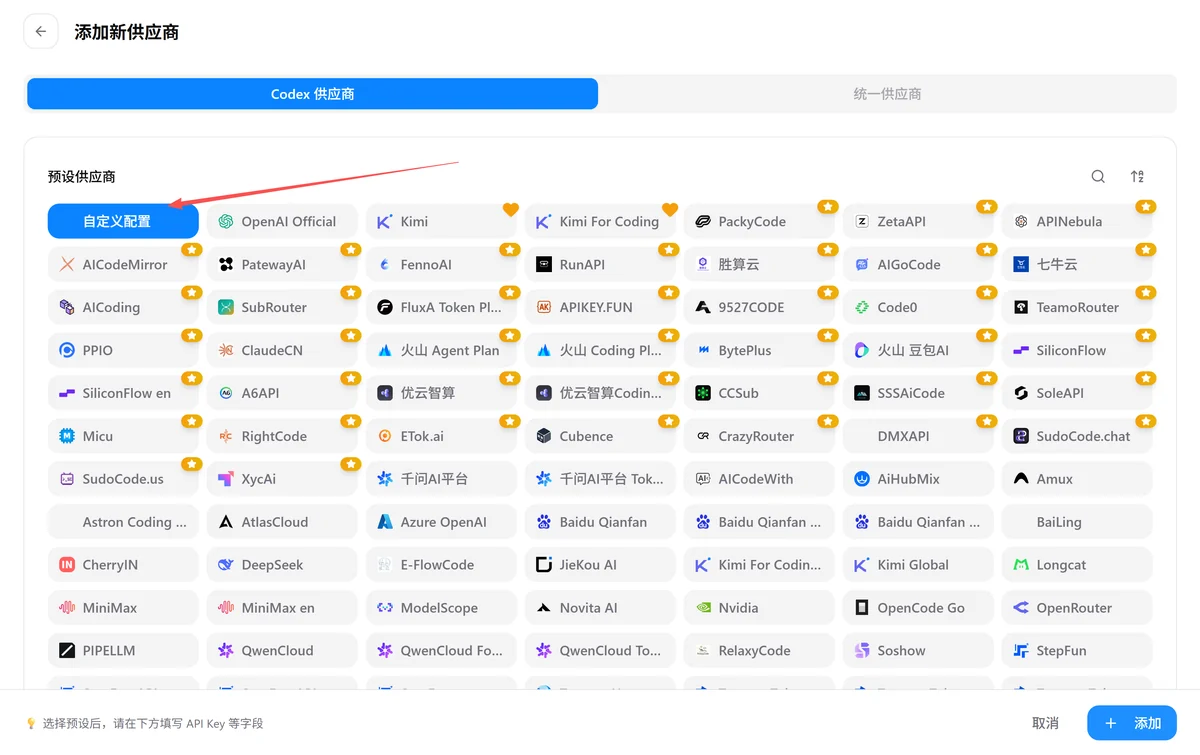Screen dimensions: 1200x755
Task: Select the StepFun preset
Action: [x=1077, y=651]
